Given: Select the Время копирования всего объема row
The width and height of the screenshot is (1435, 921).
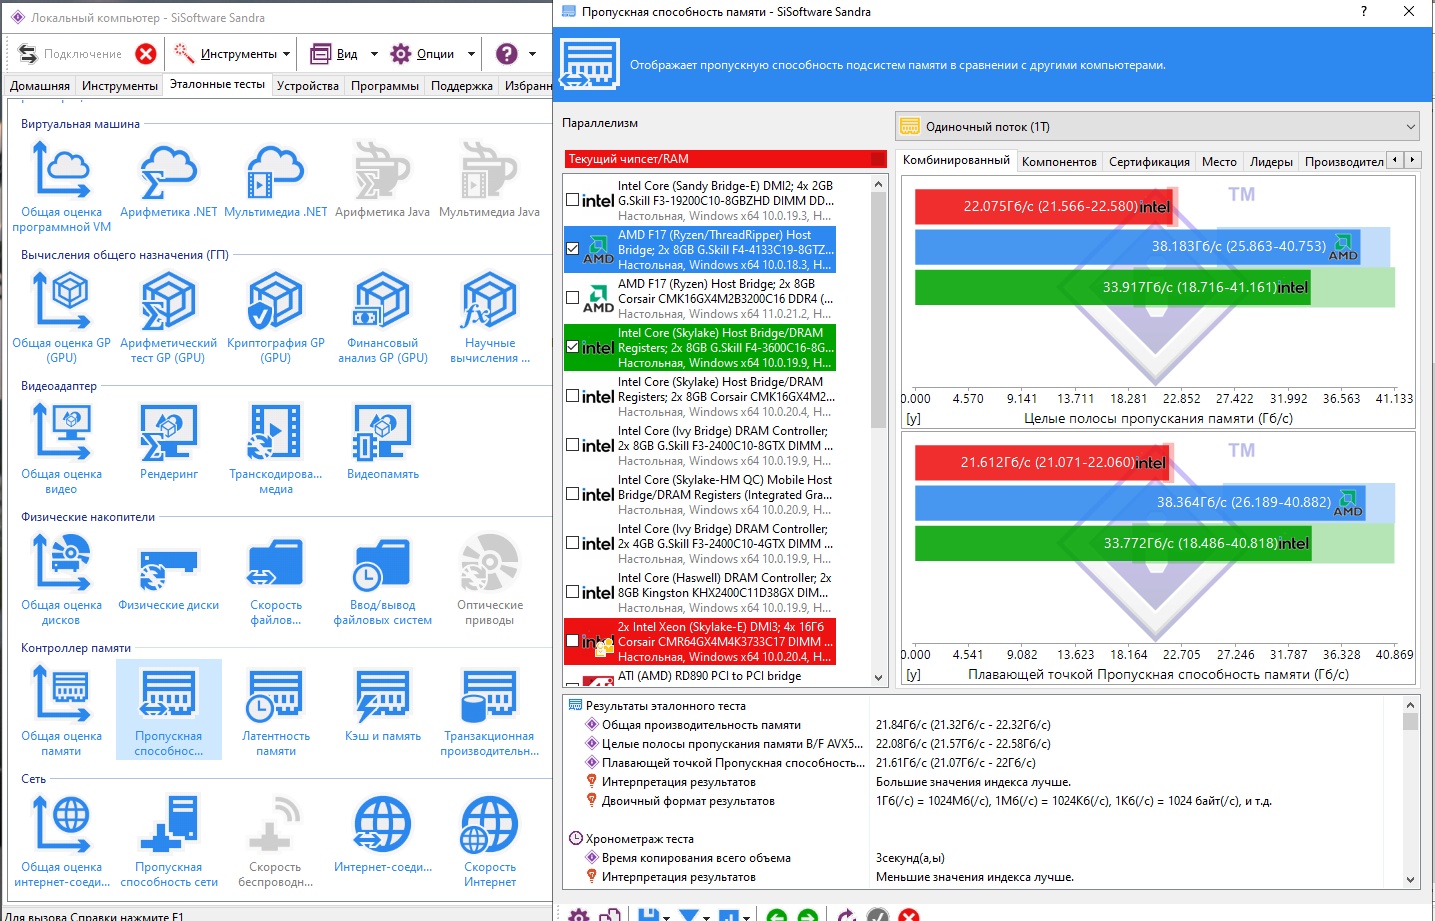Looking at the screenshot, I should (x=696, y=858).
